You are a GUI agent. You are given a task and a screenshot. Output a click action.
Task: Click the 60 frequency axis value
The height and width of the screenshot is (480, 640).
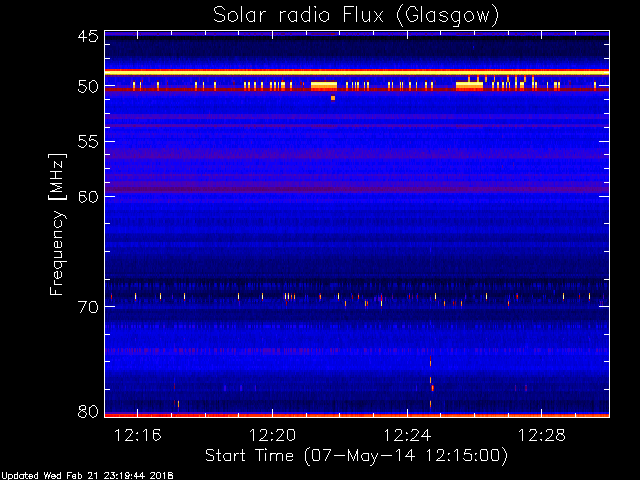tap(88, 197)
